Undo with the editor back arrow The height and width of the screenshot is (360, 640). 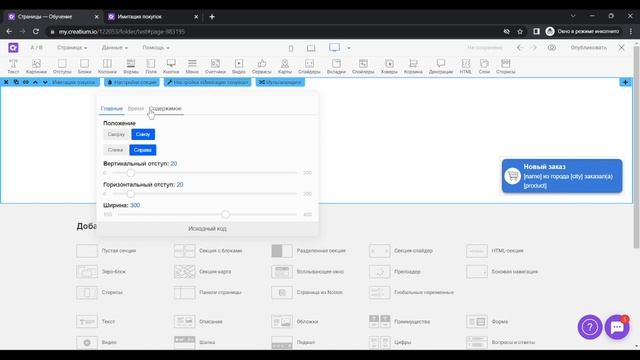[x=520, y=48]
